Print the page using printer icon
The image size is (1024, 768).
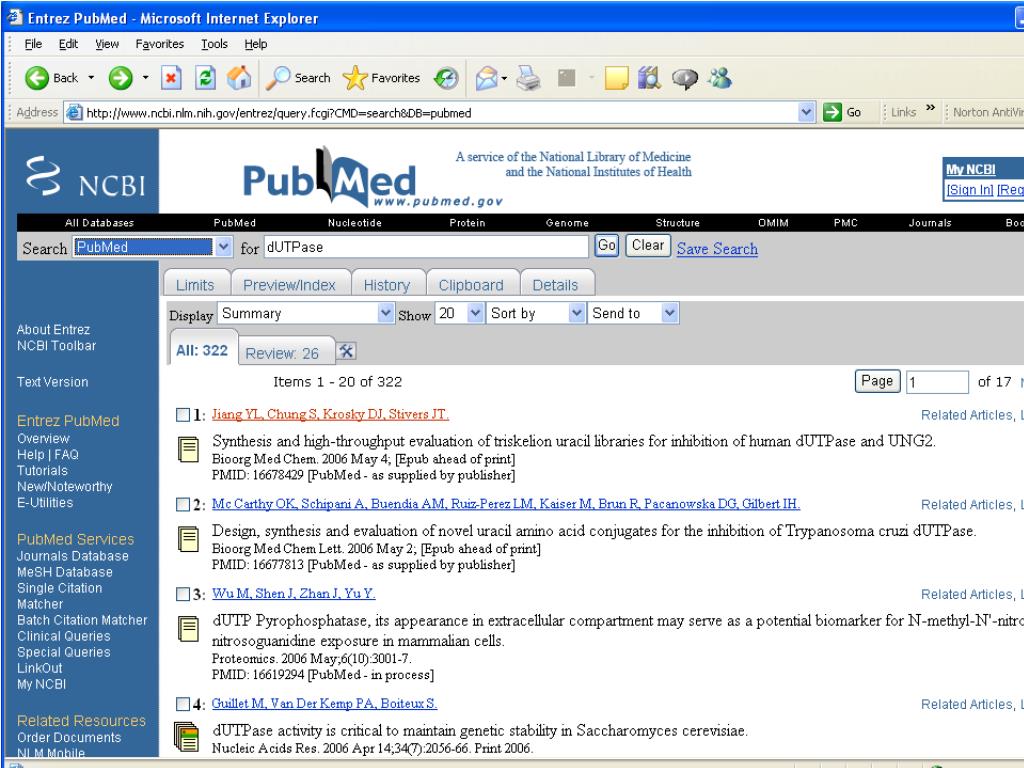[528, 78]
